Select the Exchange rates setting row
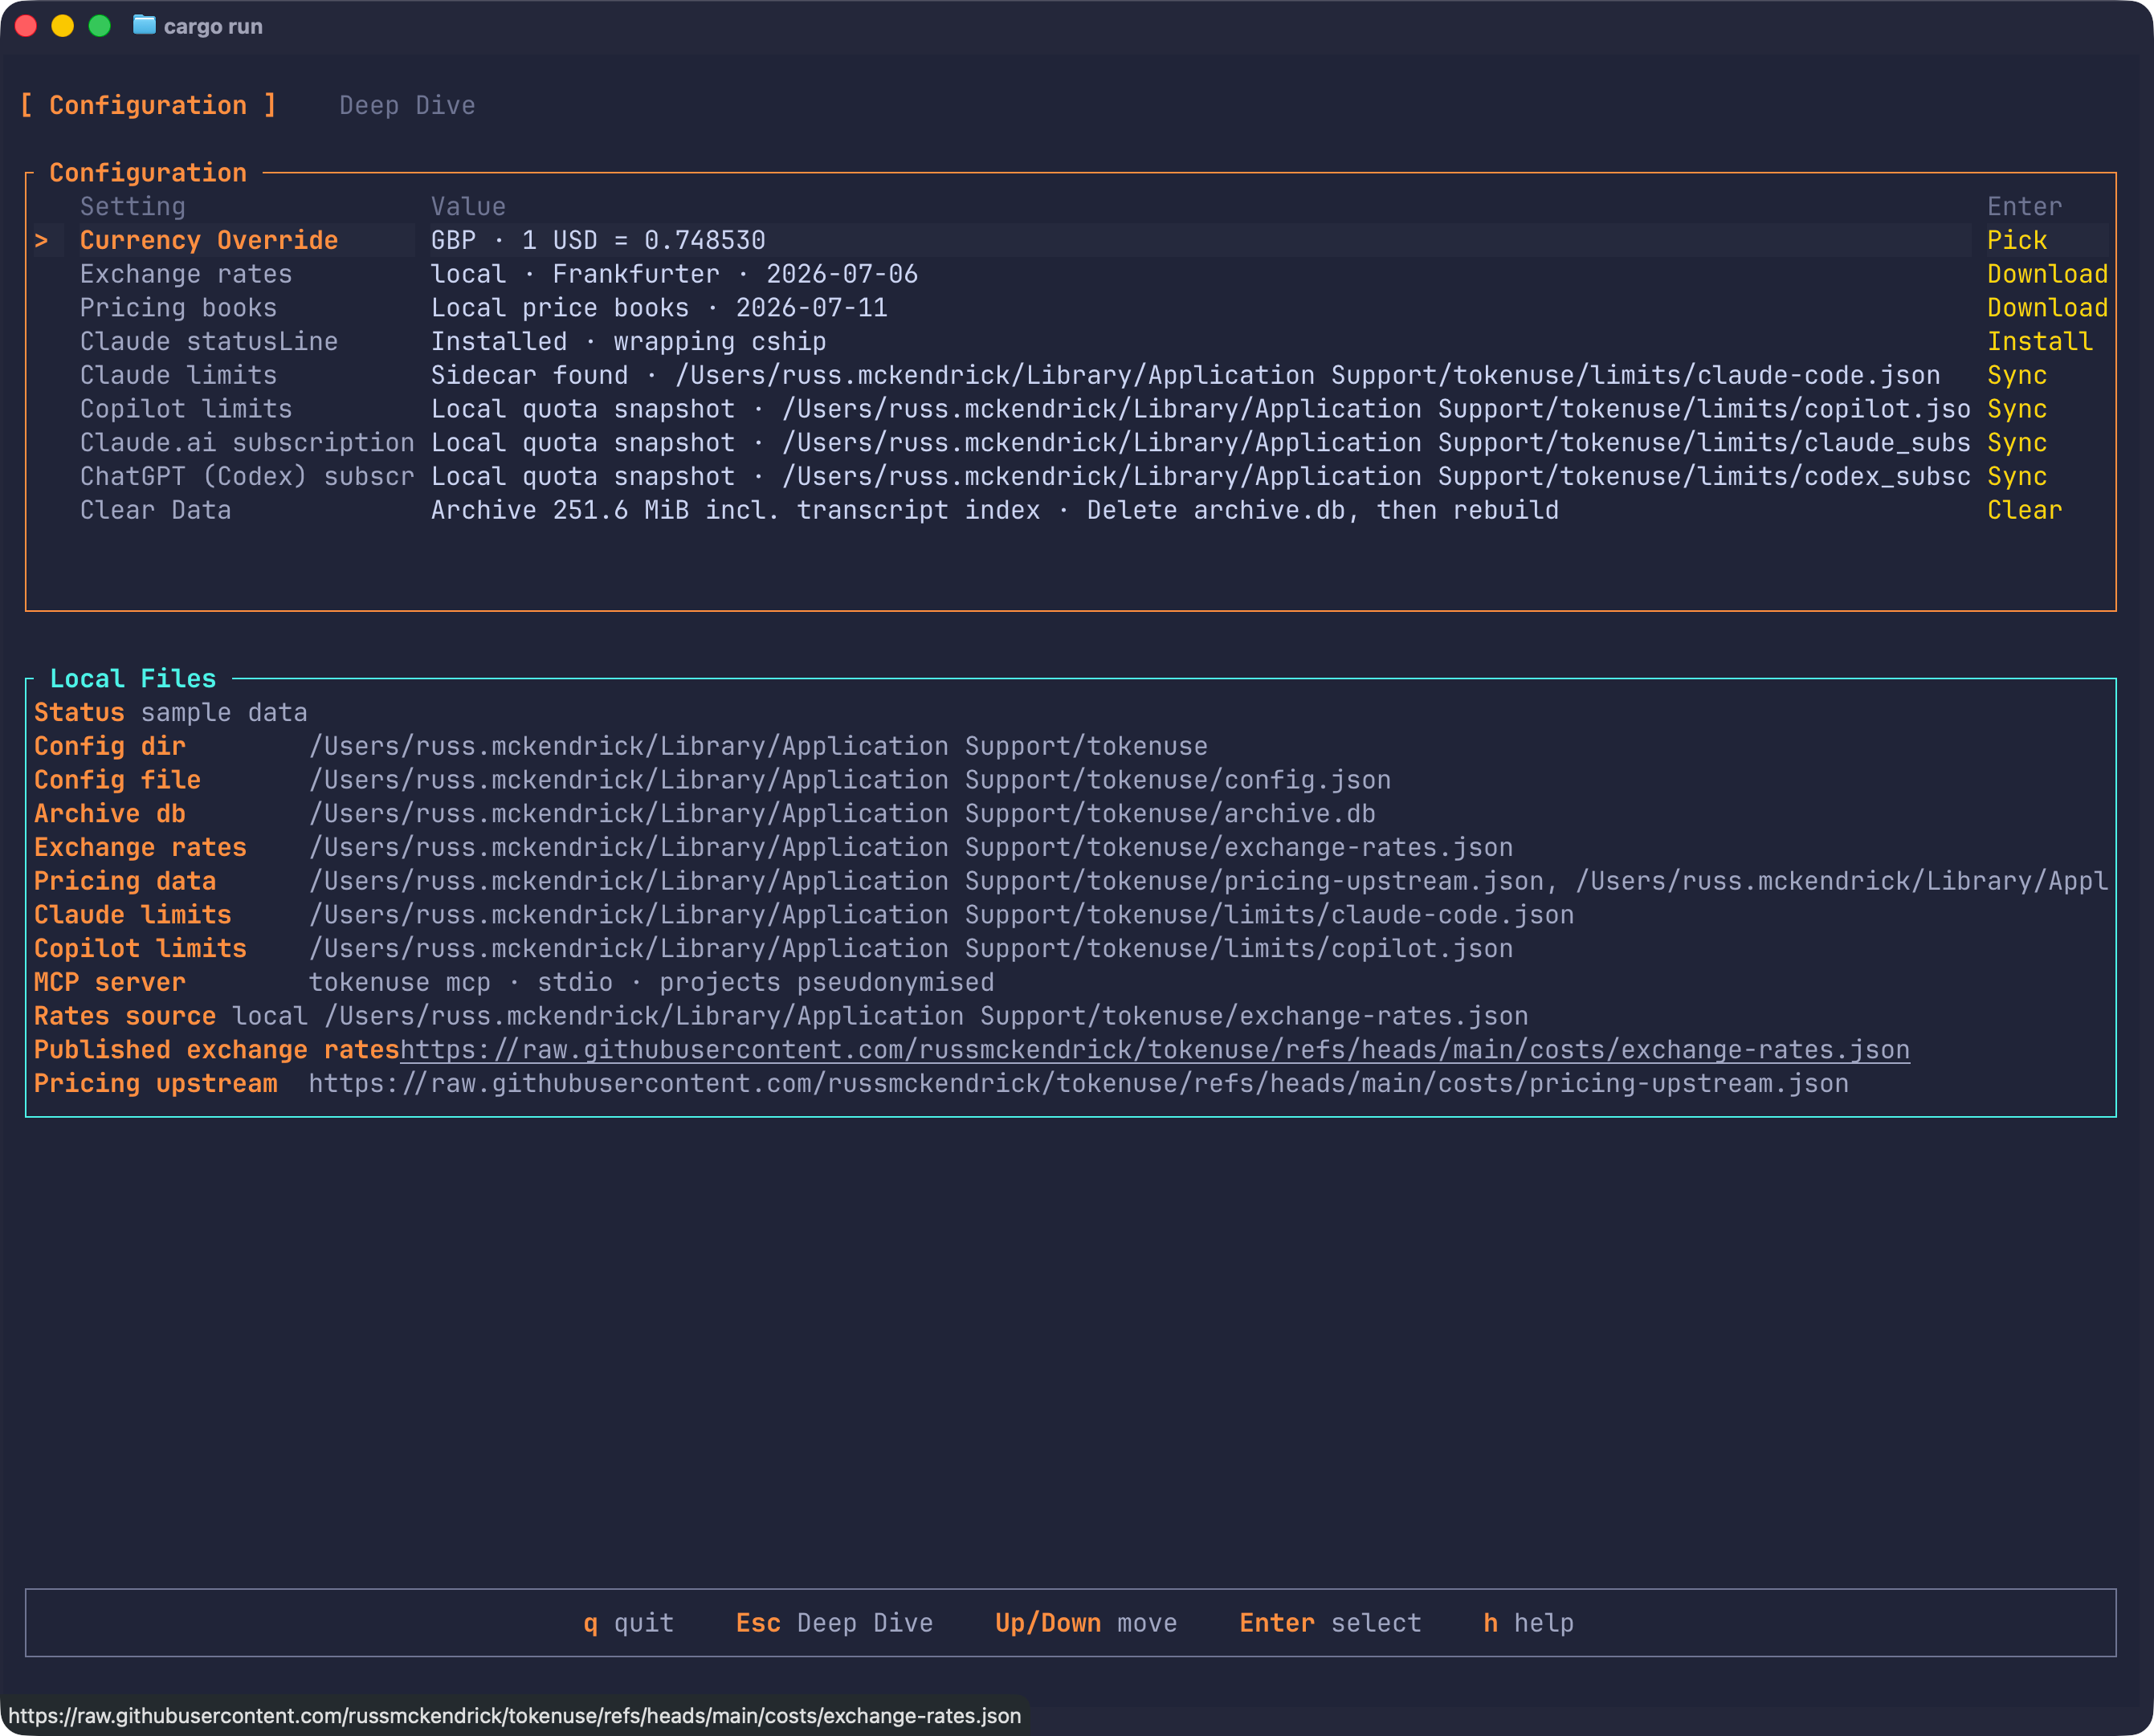This screenshot has width=2154, height=1736. (x=1071, y=274)
